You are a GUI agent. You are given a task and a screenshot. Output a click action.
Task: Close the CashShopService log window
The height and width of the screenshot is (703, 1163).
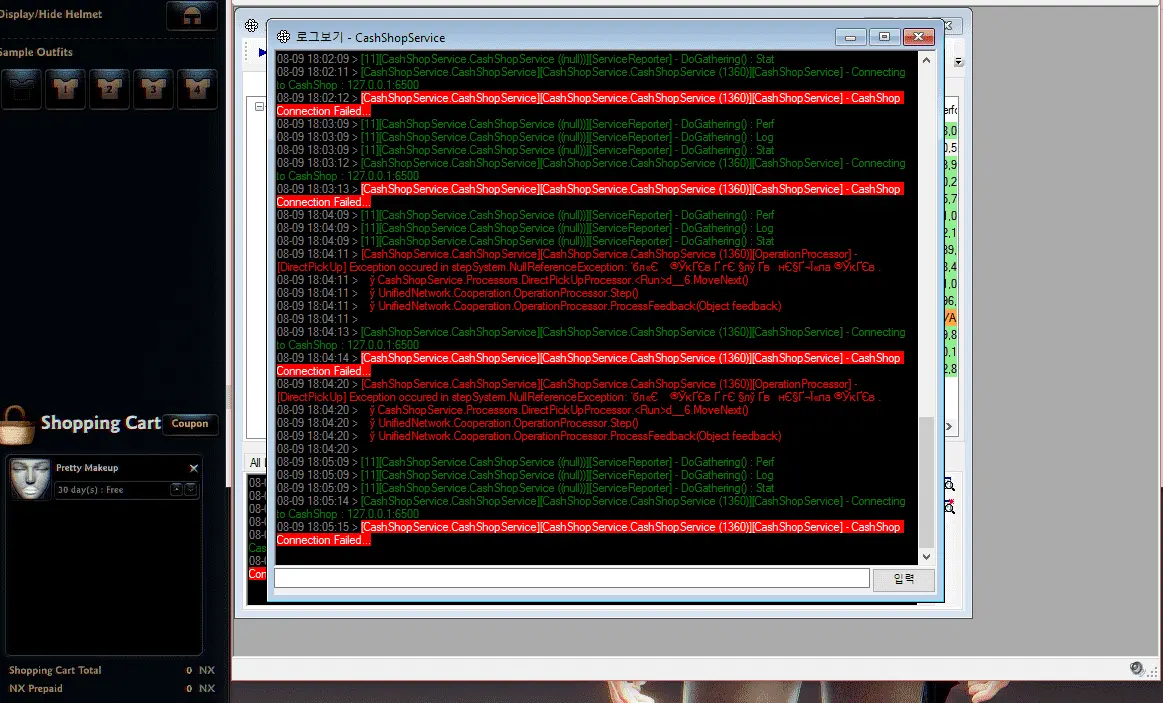click(918, 37)
